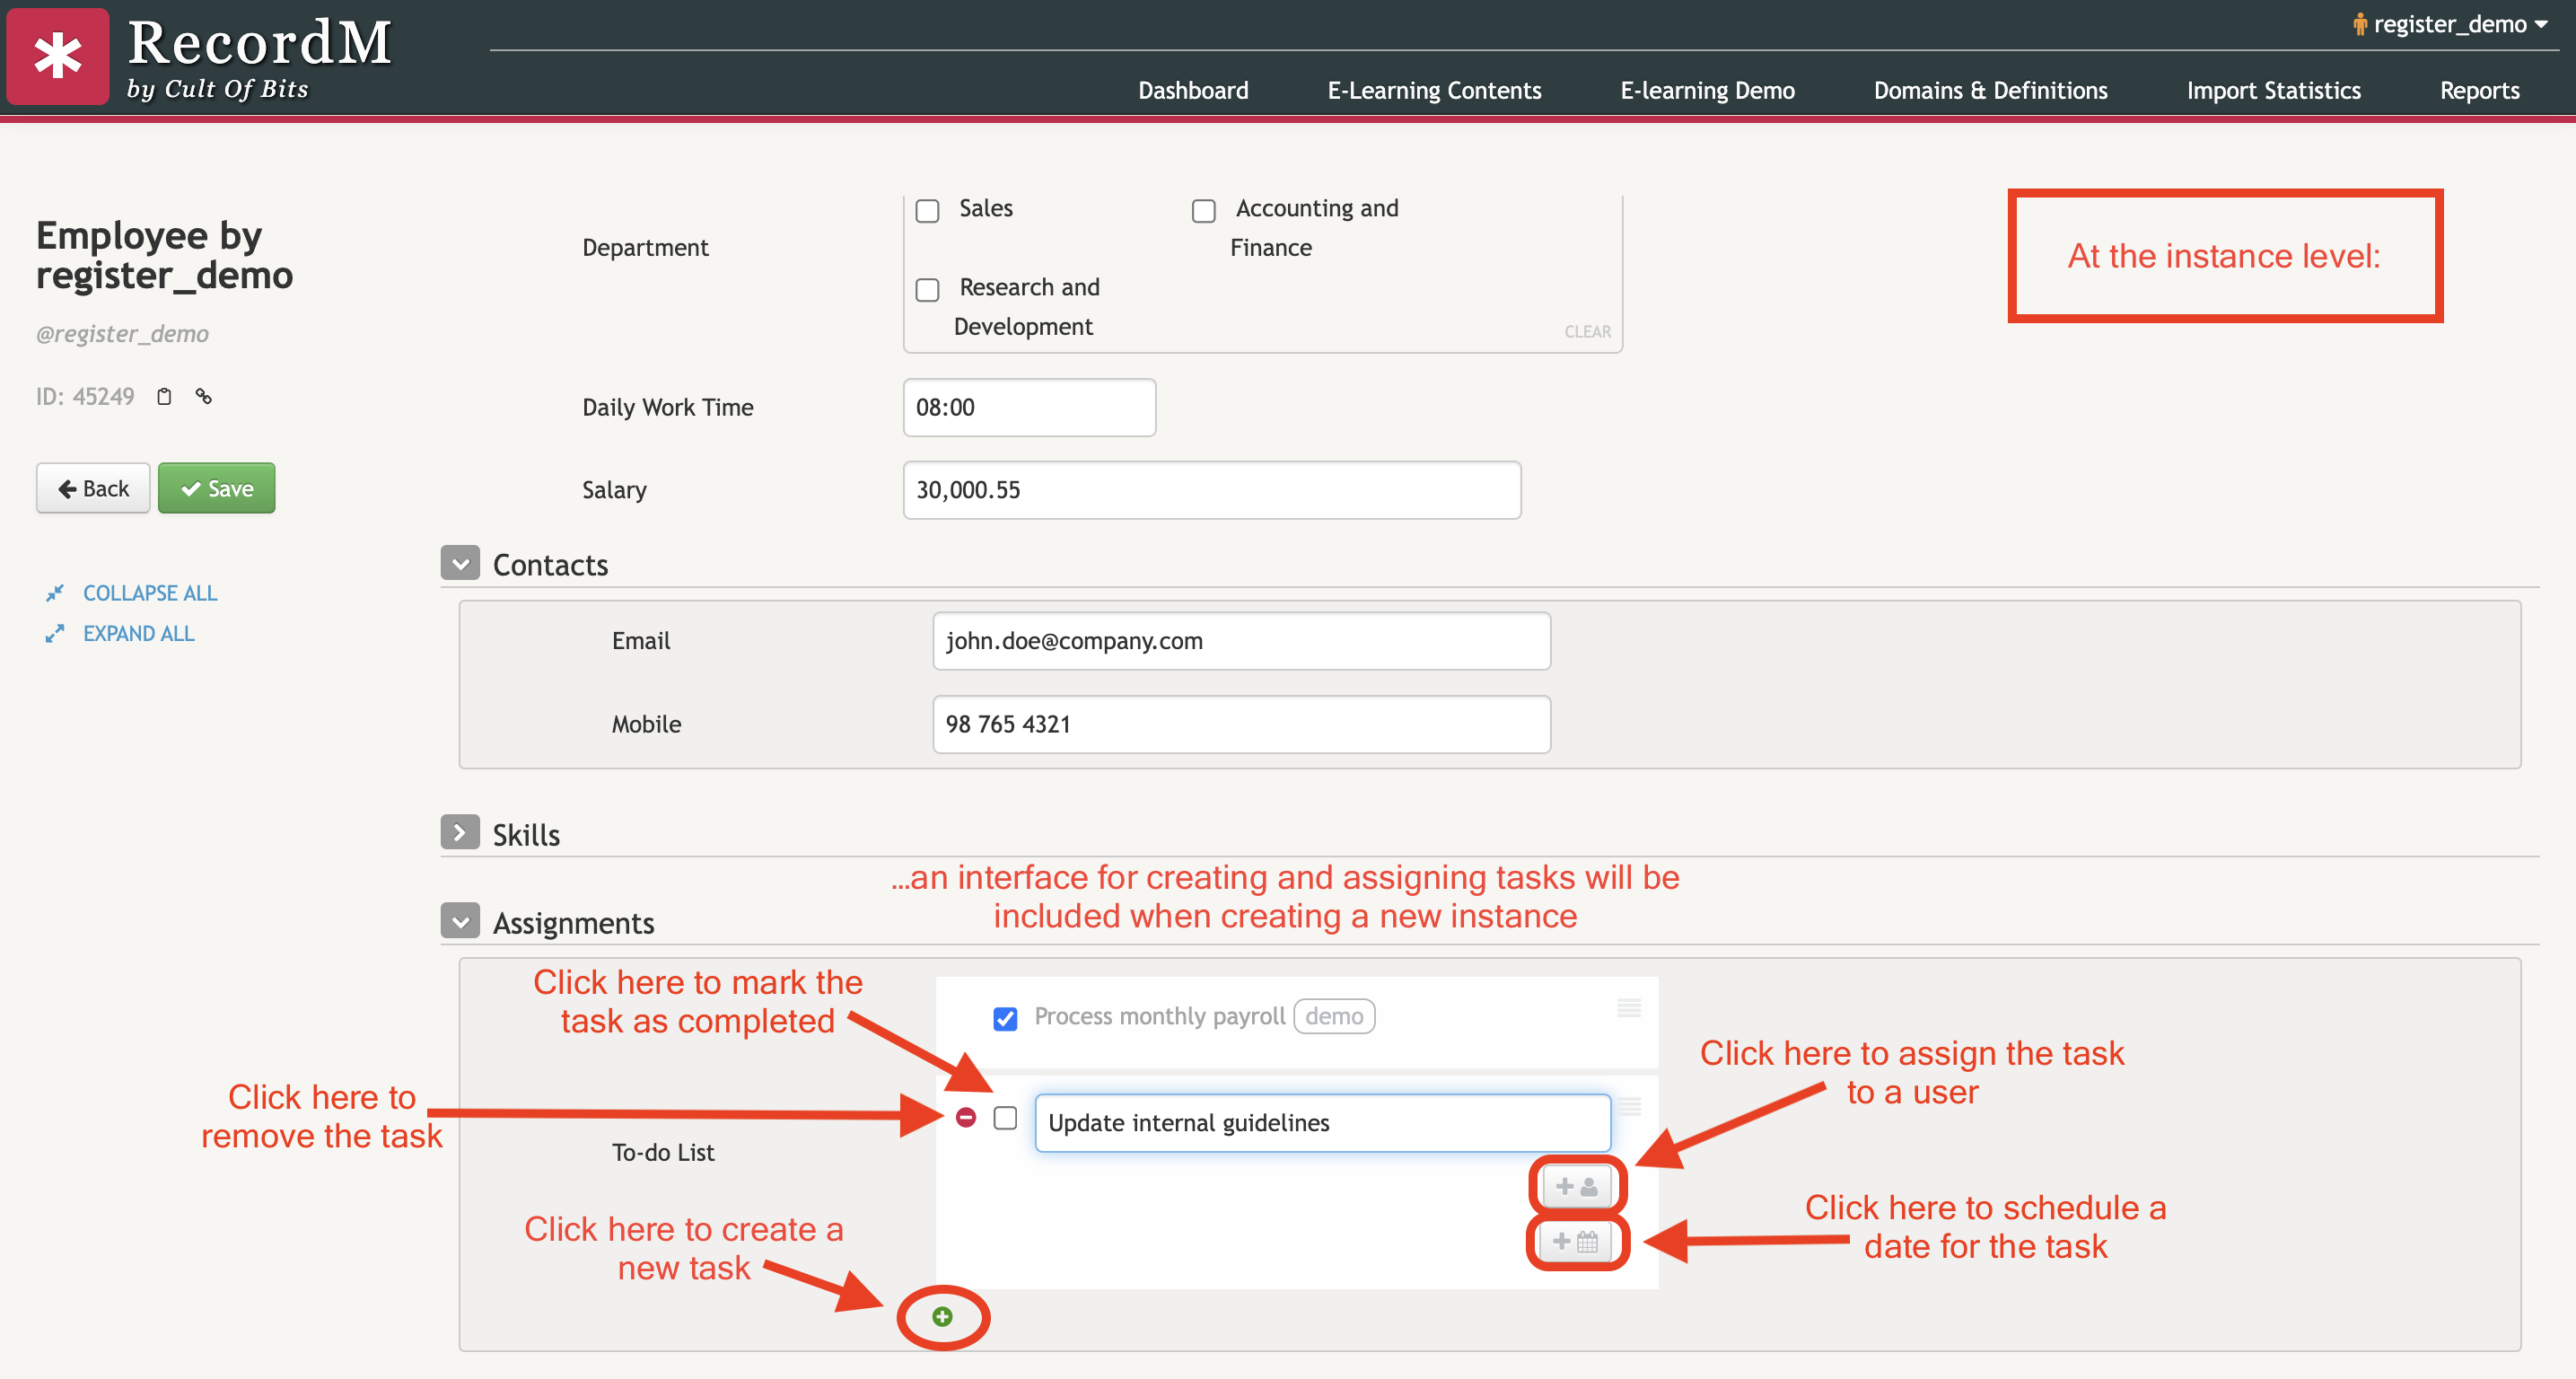Open the register_demo user dropdown
The width and height of the screenshot is (2576, 1379).
tap(2450, 25)
